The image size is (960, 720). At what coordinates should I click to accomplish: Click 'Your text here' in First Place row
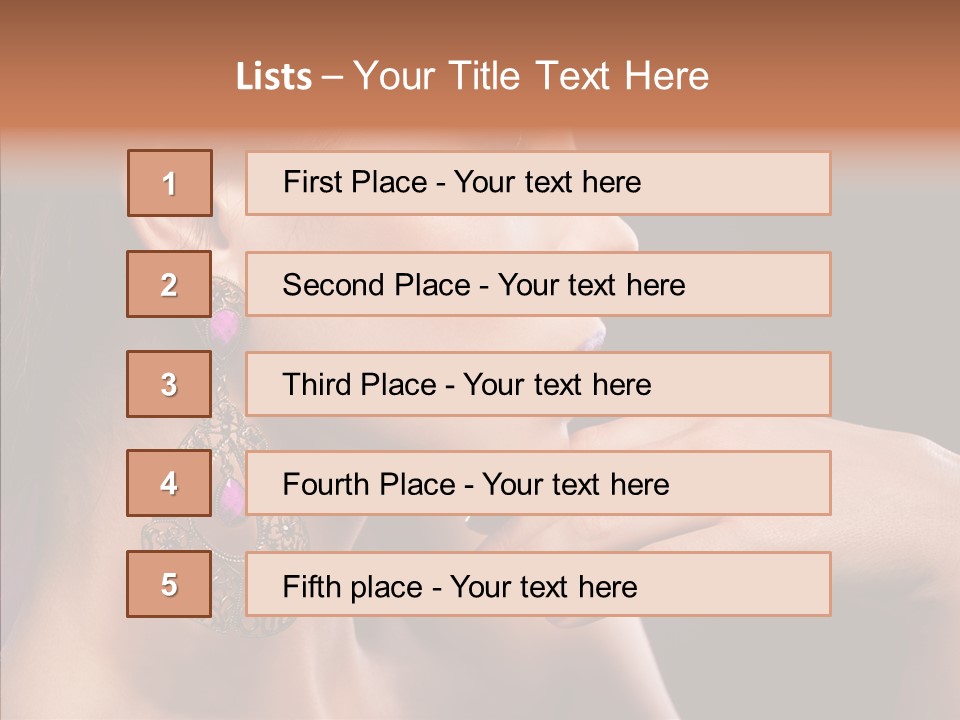(547, 182)
